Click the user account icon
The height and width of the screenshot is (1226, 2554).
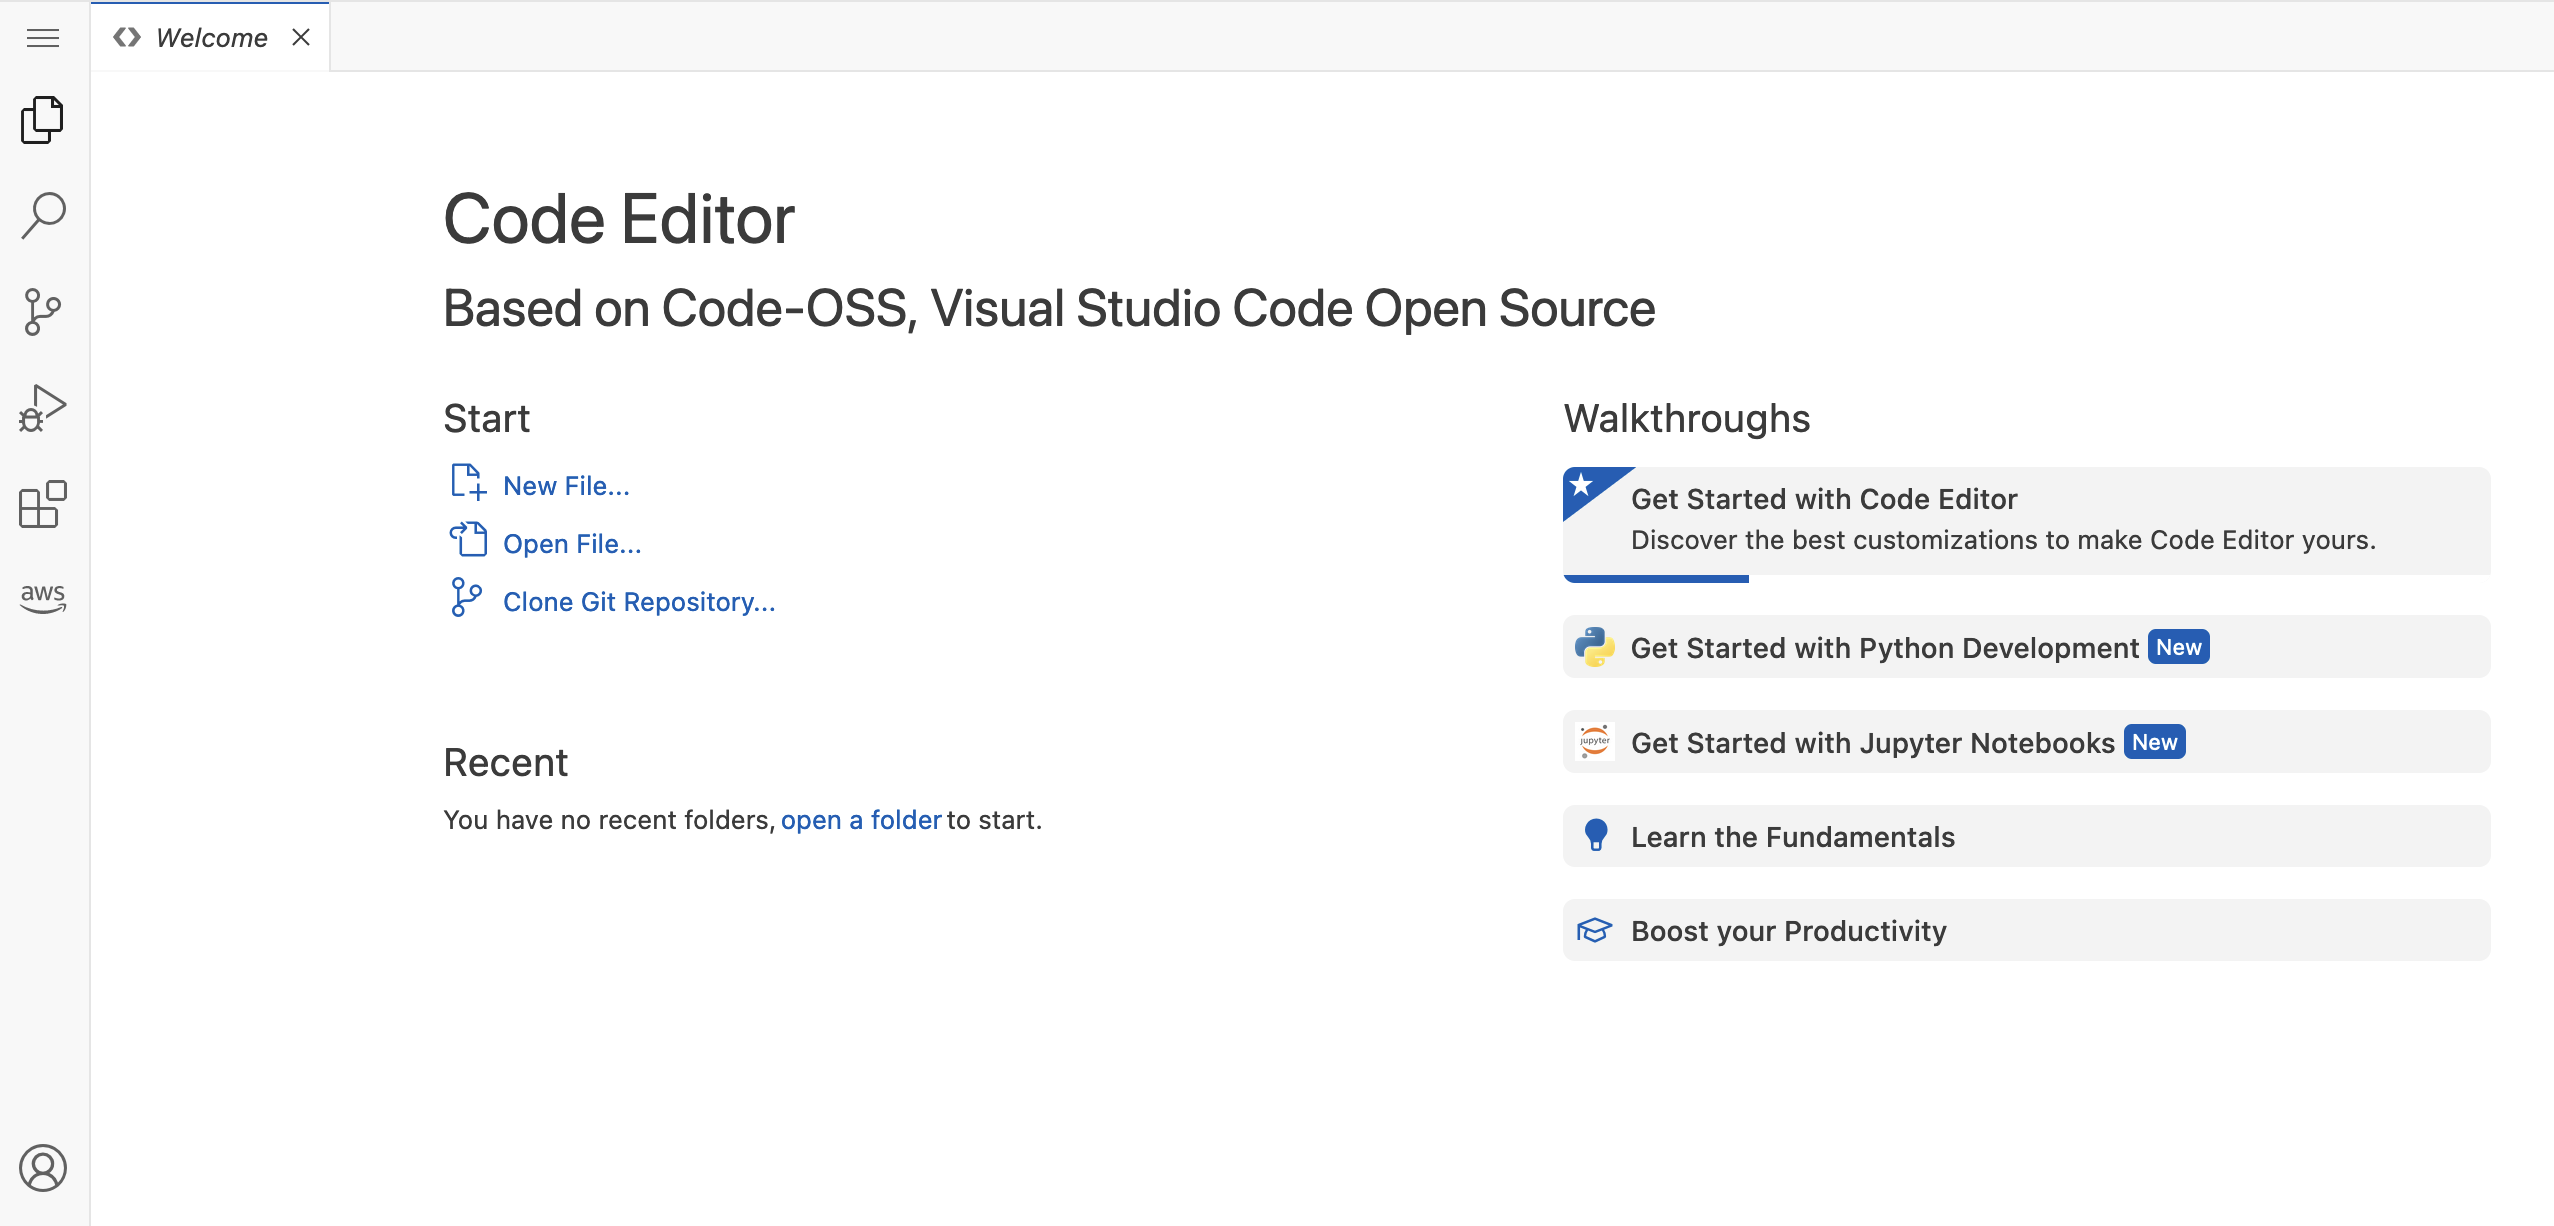coord(44,1169)
